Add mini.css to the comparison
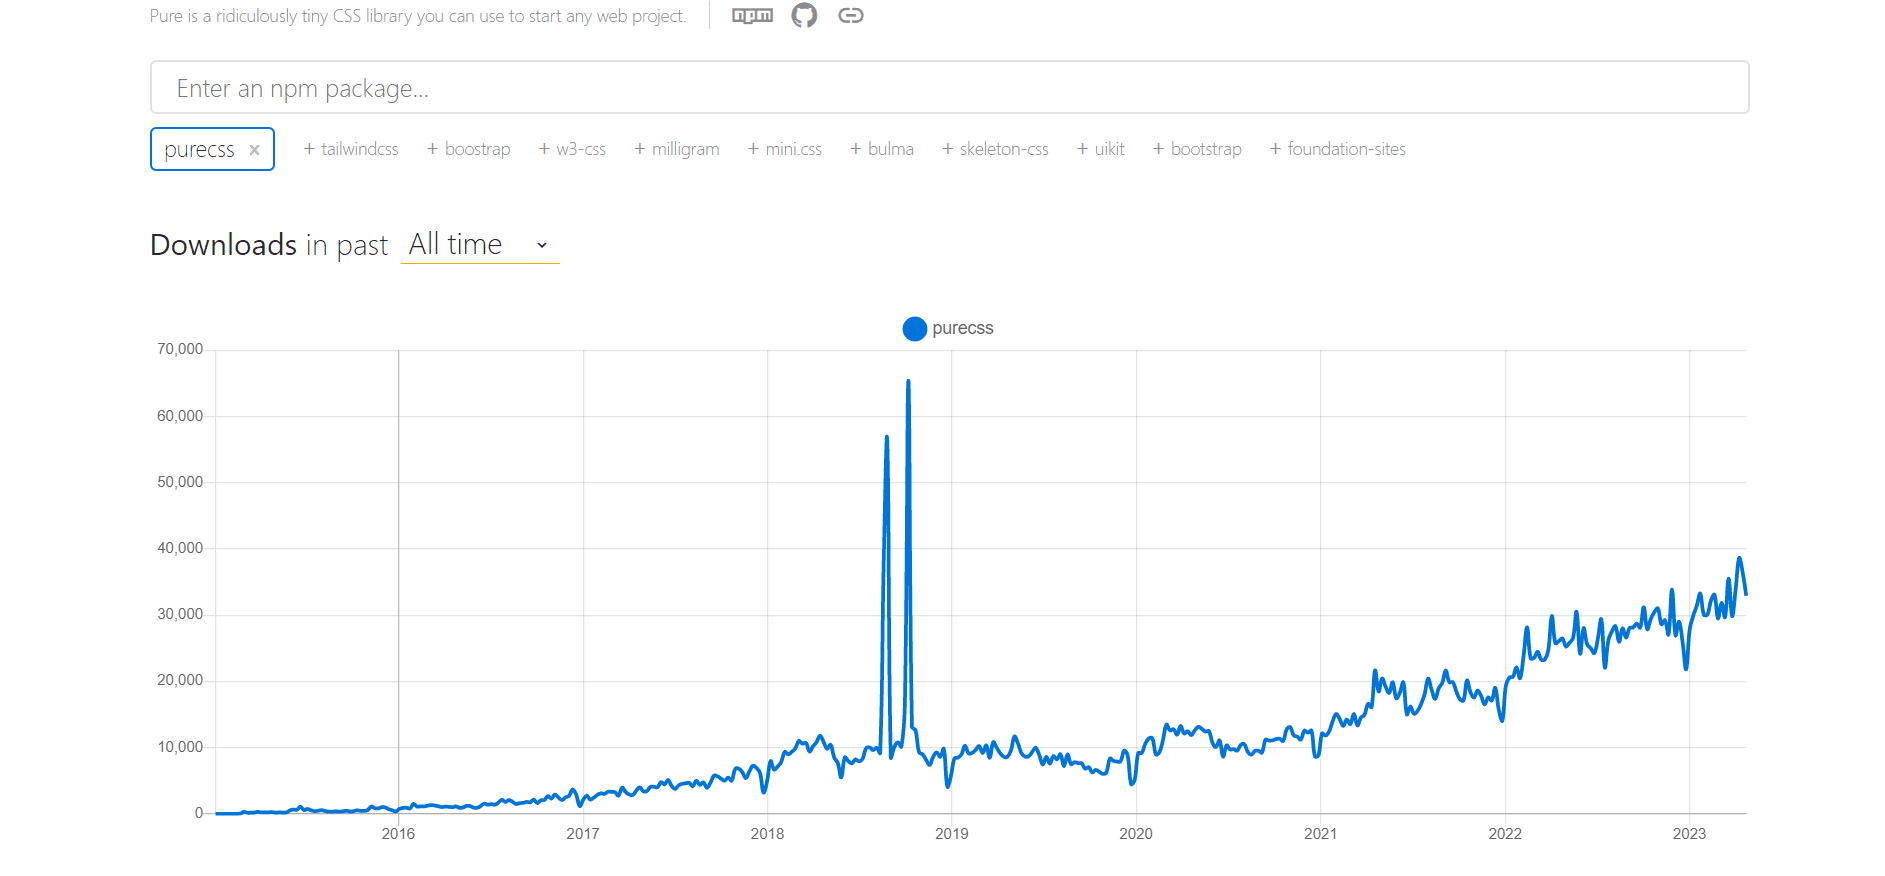Image resolution: width=1885 pixels, height=876 pixels. pos(785,149)
